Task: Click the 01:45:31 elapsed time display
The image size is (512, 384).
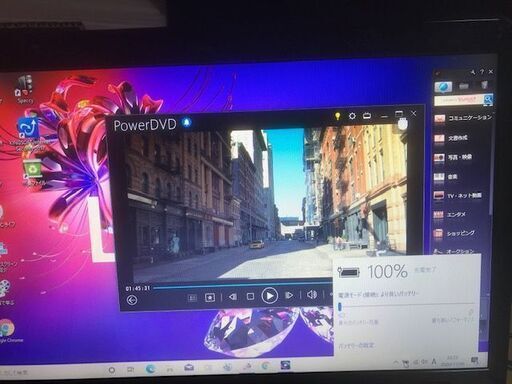Action: [138, 288]
